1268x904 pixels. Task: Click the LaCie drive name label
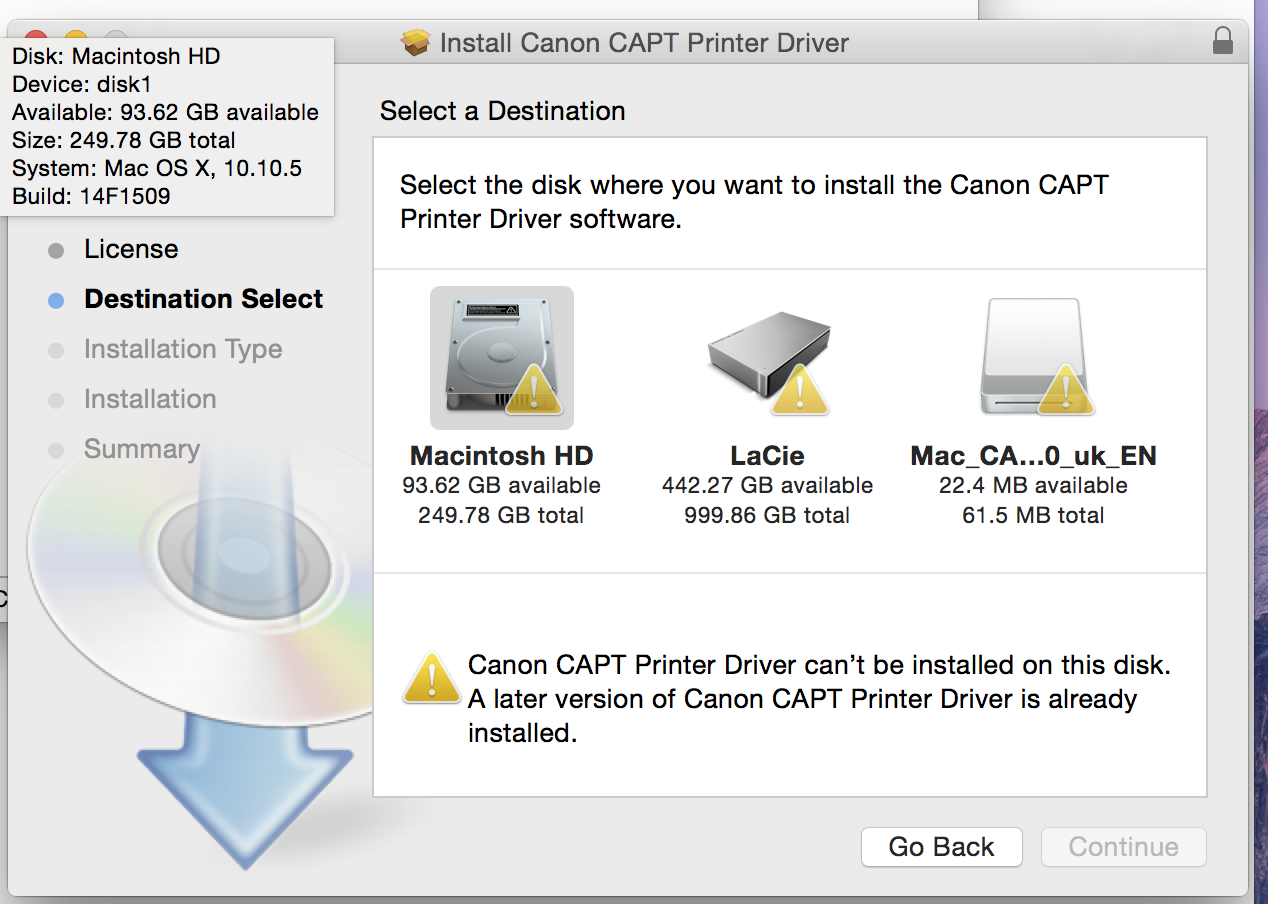[767, 456]
